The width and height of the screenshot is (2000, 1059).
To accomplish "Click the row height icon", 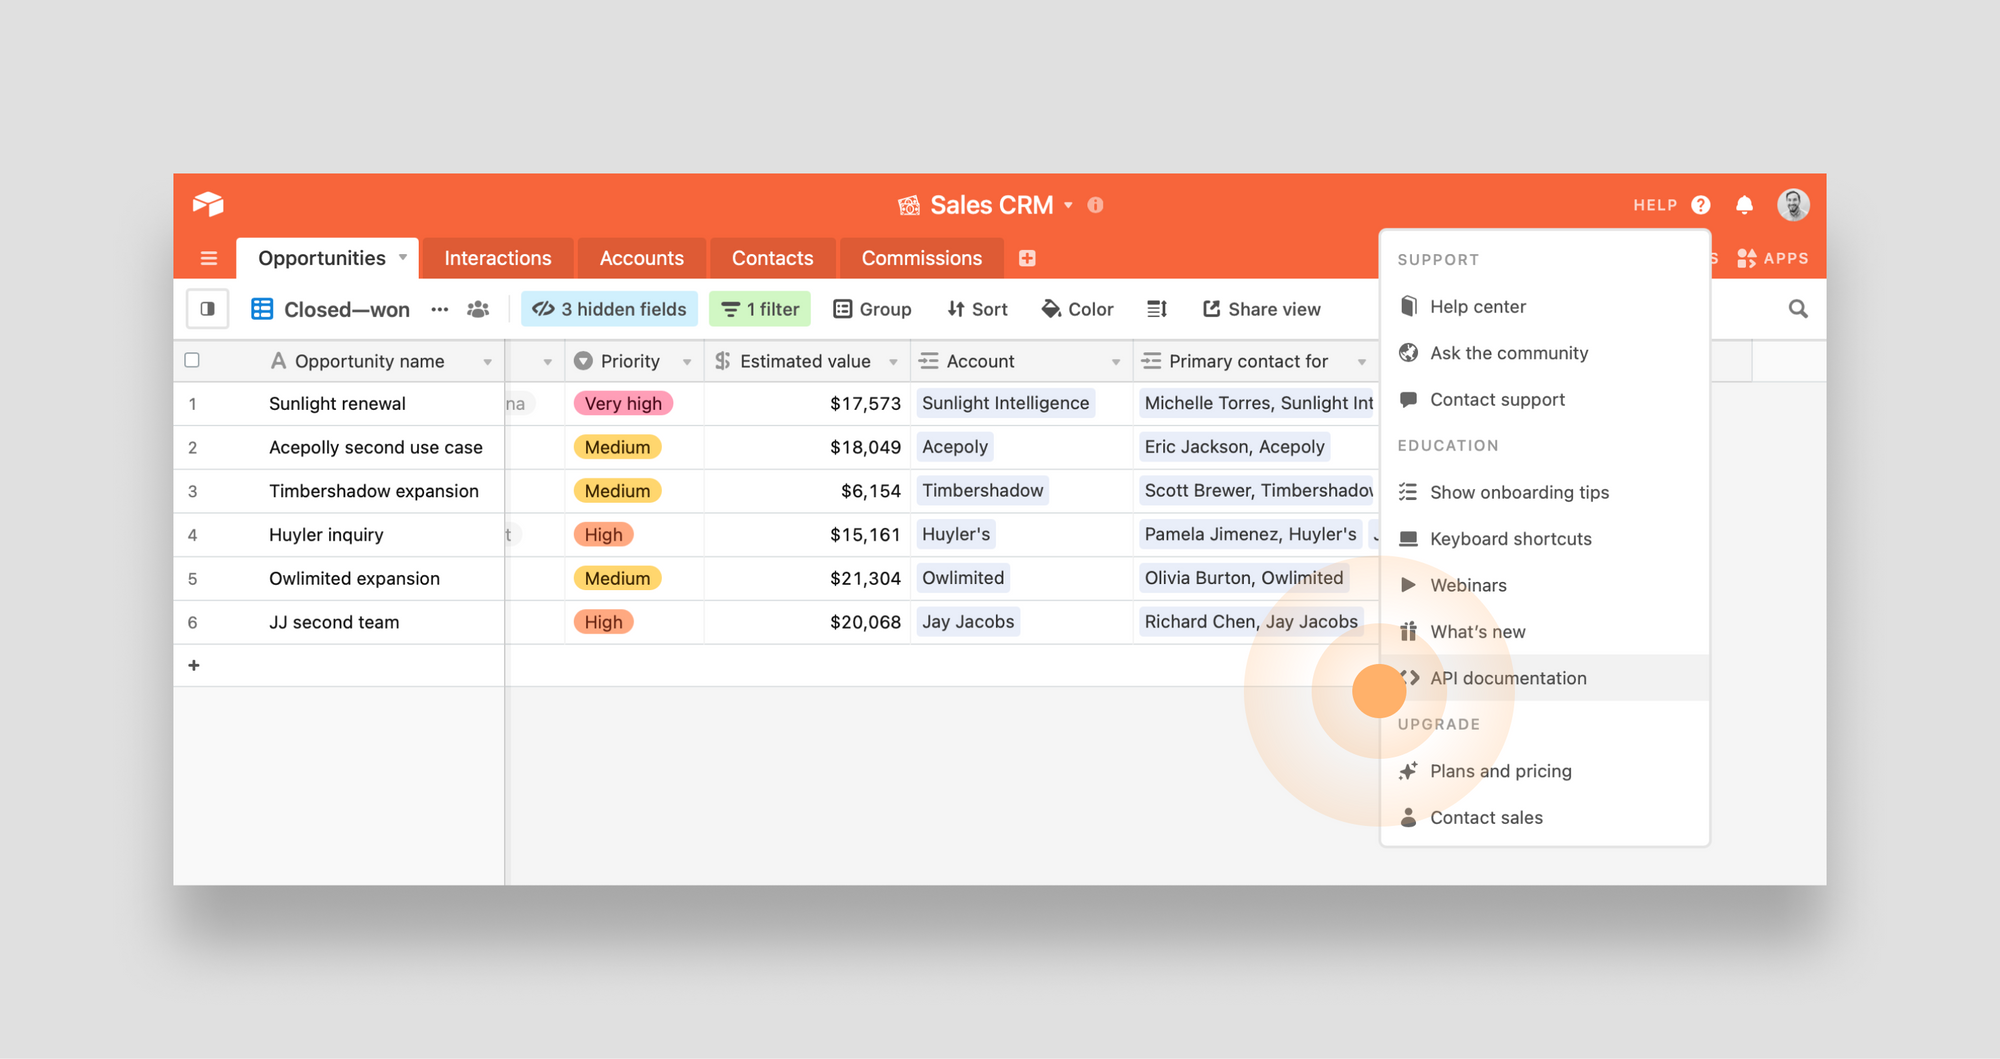I will (1157, 309).
